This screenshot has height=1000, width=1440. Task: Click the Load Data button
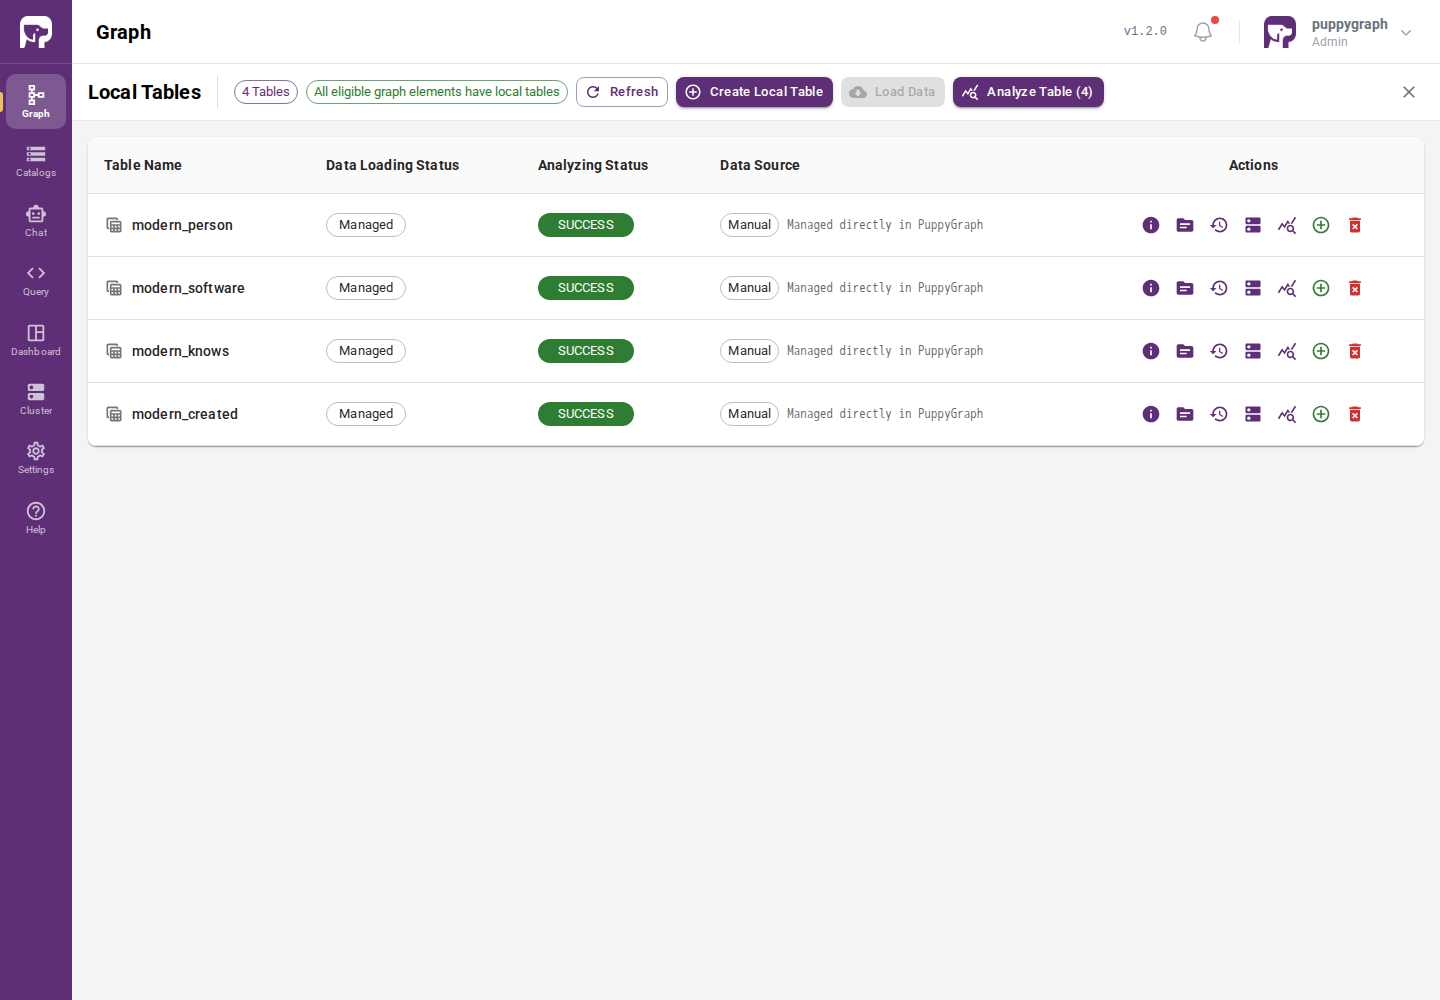tap(893, 92)
